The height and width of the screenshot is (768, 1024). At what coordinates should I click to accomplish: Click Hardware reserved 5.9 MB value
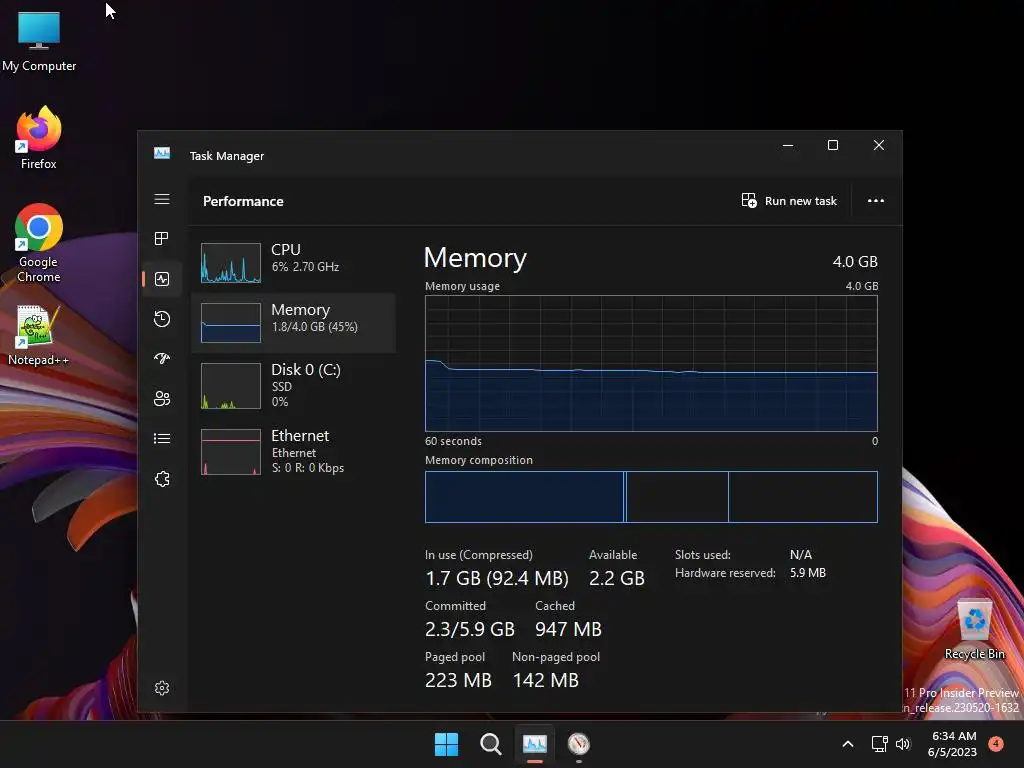[x=808, y=573]
